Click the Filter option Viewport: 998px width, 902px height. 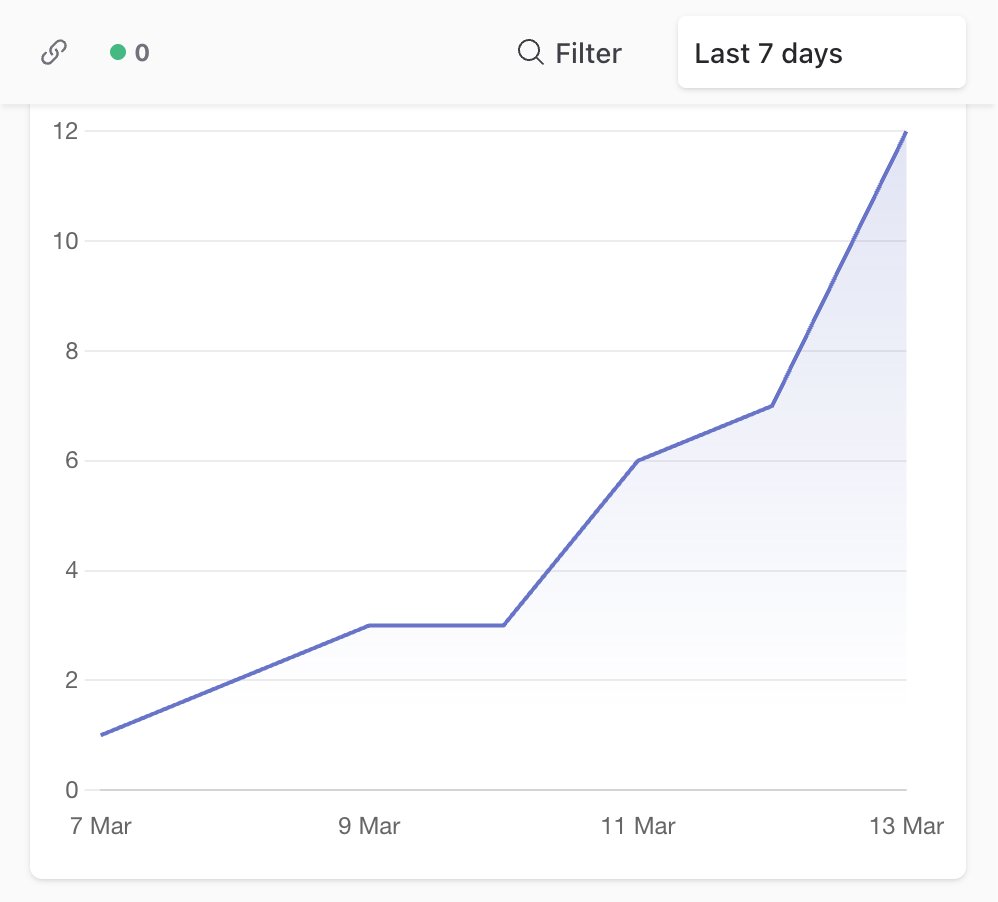[x=588, y=52]
